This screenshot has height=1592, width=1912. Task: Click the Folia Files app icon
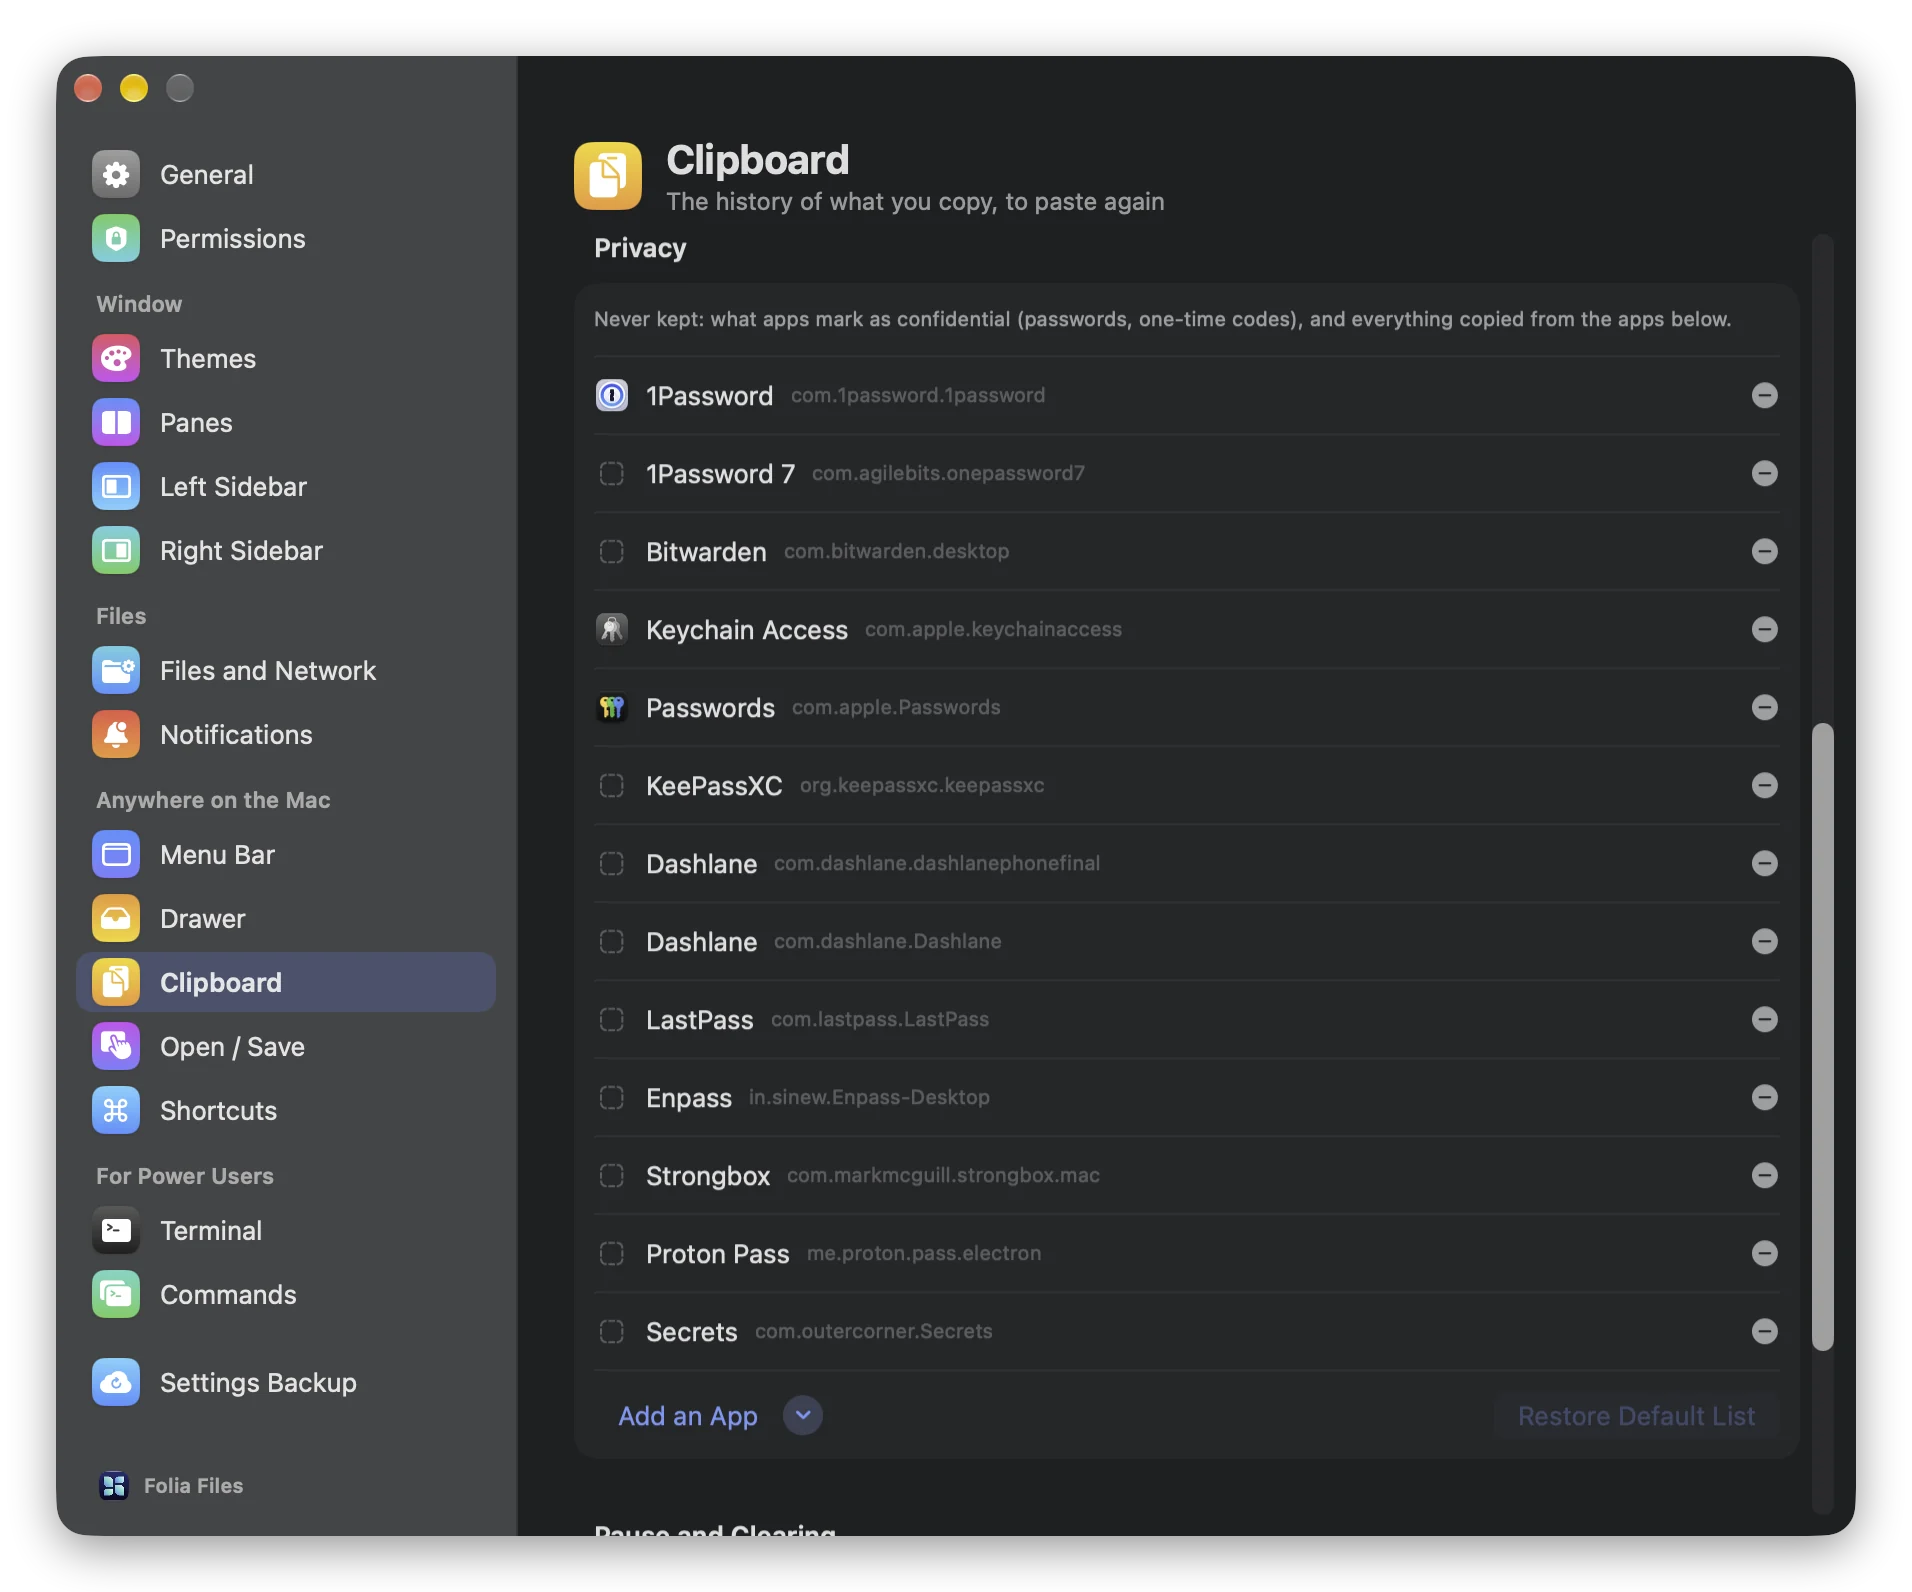(x=114, y=1486)
